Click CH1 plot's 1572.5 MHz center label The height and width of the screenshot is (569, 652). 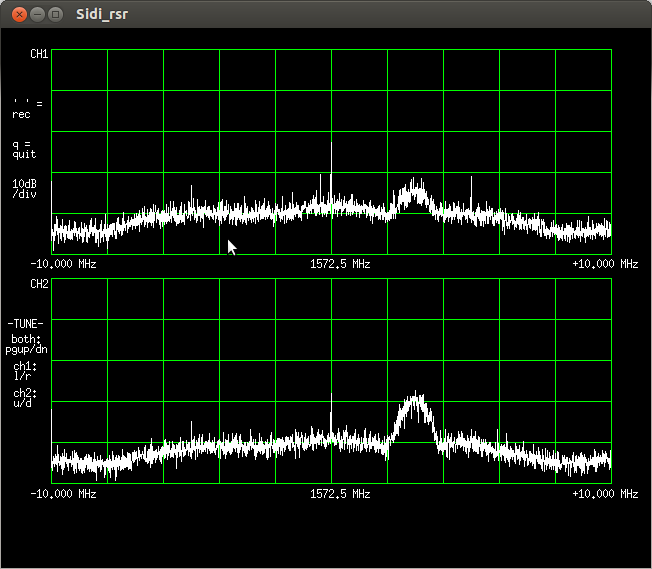tap(340, 264)
